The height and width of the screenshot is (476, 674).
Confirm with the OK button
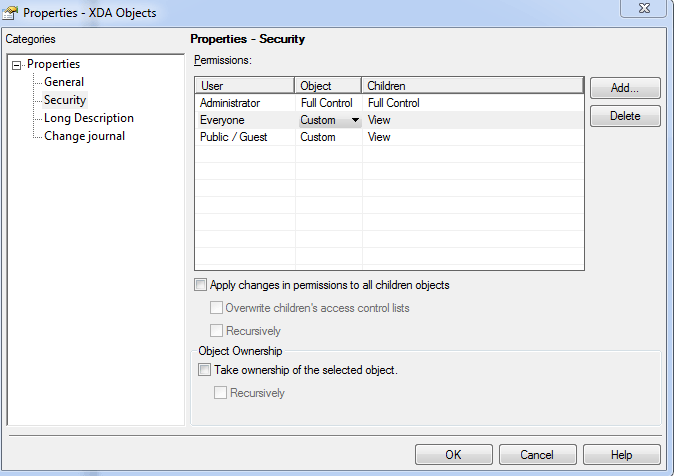click(453, 454)
